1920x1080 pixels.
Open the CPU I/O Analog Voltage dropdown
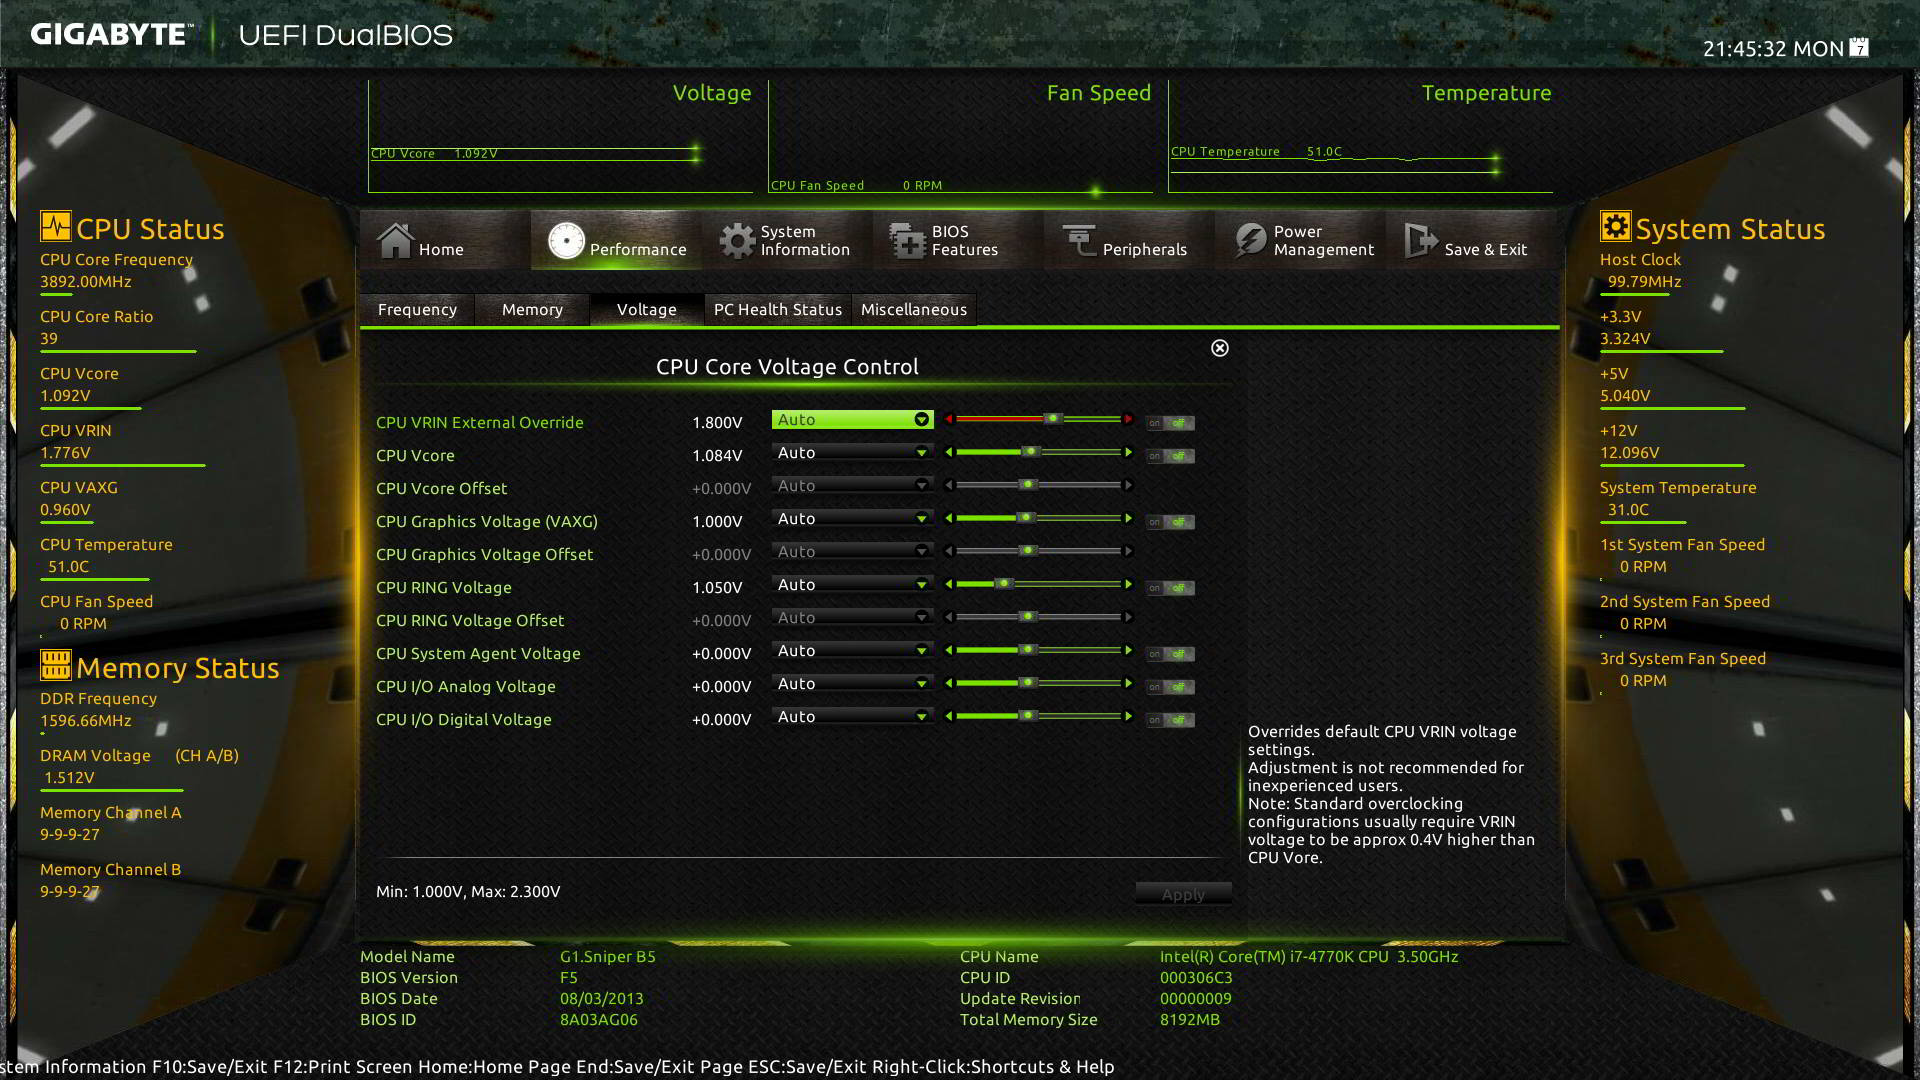(852, 684)
